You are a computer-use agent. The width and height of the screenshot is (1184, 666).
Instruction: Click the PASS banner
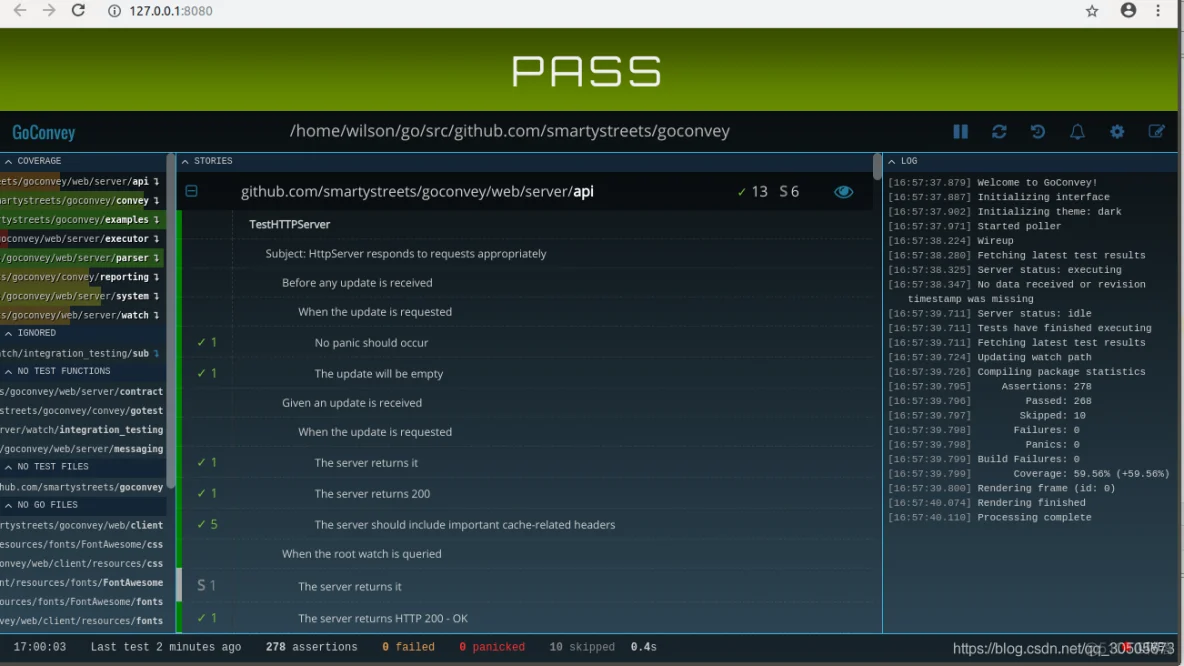click(x=589, y=70)
